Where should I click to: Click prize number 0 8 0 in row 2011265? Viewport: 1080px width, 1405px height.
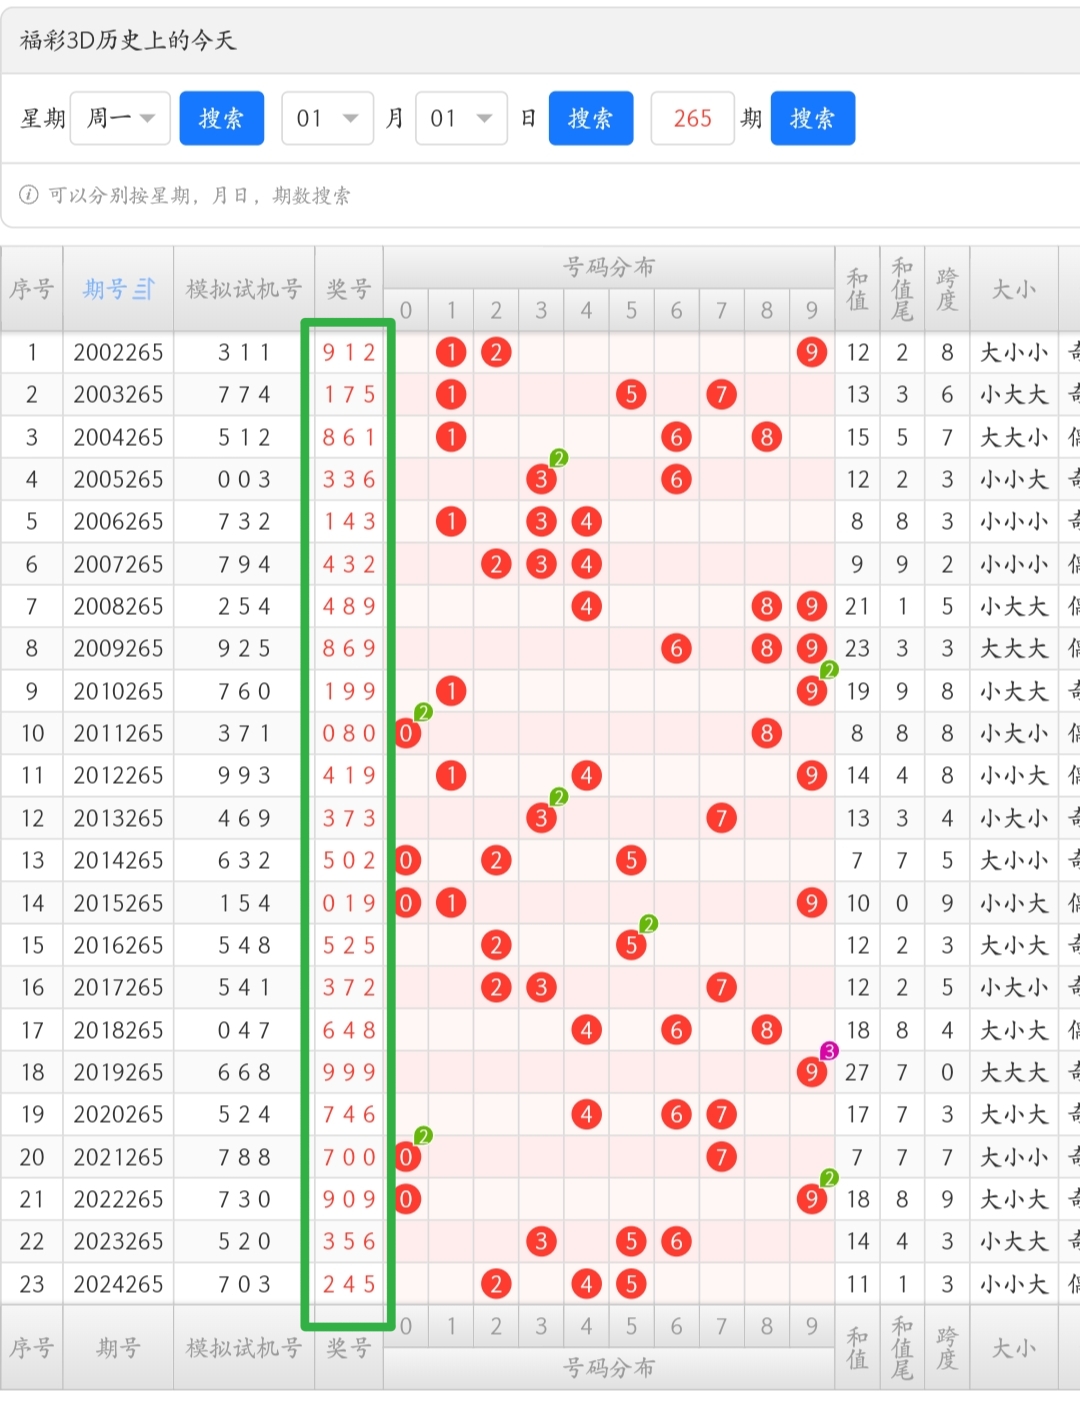coord(349,733)
